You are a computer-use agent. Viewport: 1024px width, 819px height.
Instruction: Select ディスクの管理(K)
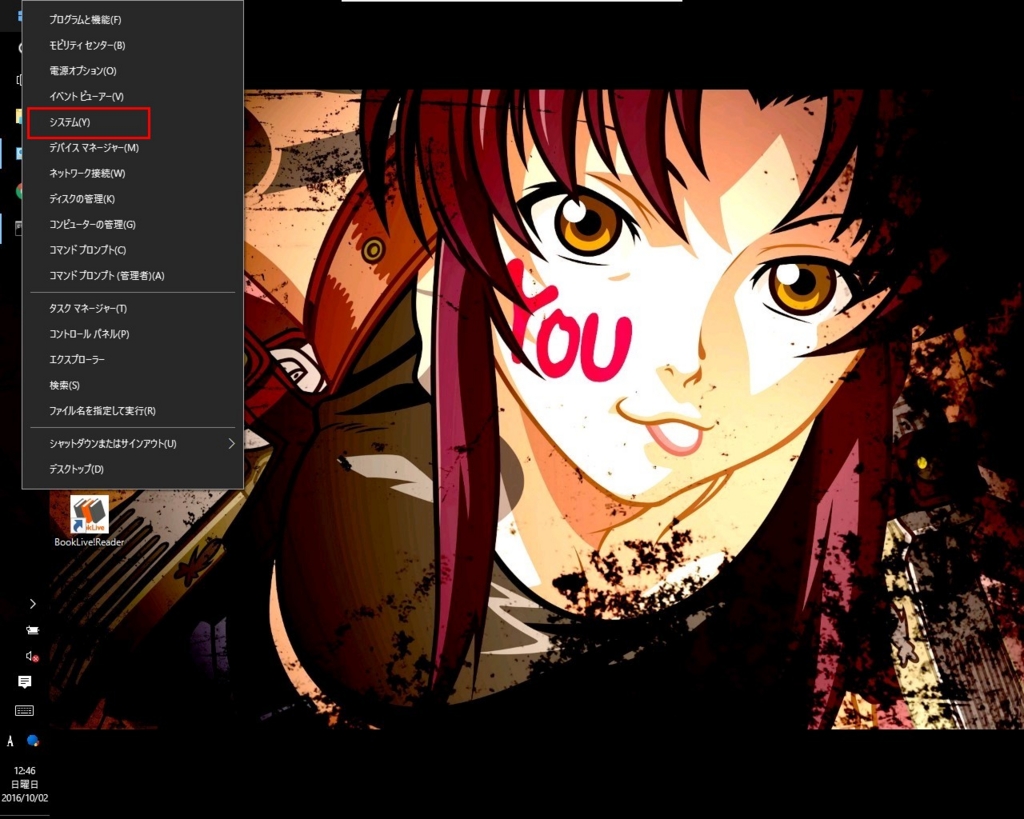pyautogui.click(x=133, y=199)
